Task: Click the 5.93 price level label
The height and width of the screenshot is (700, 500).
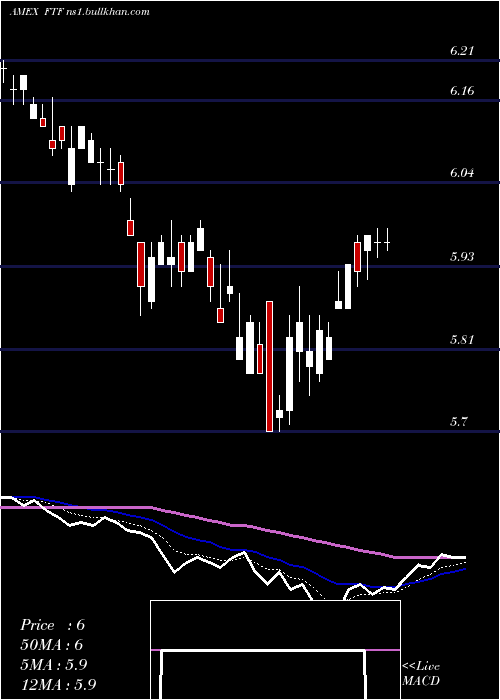Action: [x=462, y=257]
